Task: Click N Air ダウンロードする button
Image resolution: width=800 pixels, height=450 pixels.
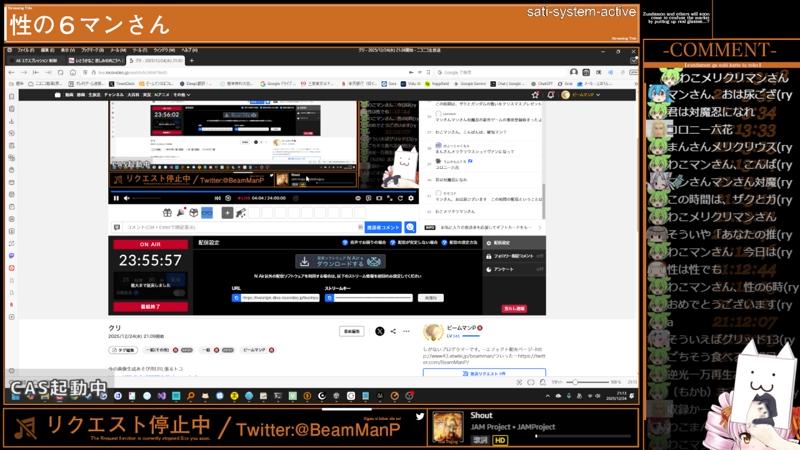Action: (x=340, y=261)
